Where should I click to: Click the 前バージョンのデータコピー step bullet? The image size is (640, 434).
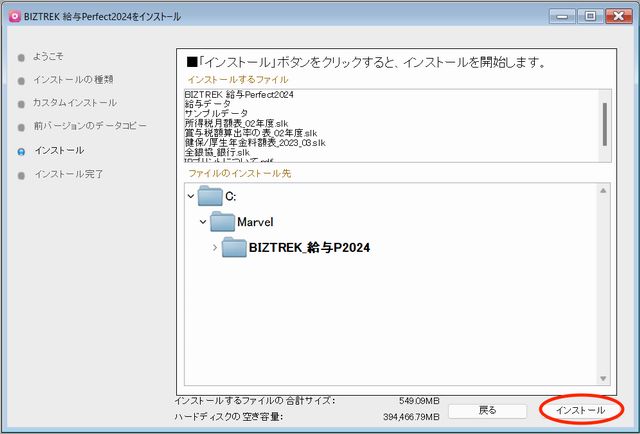click(x=21, y=128)
